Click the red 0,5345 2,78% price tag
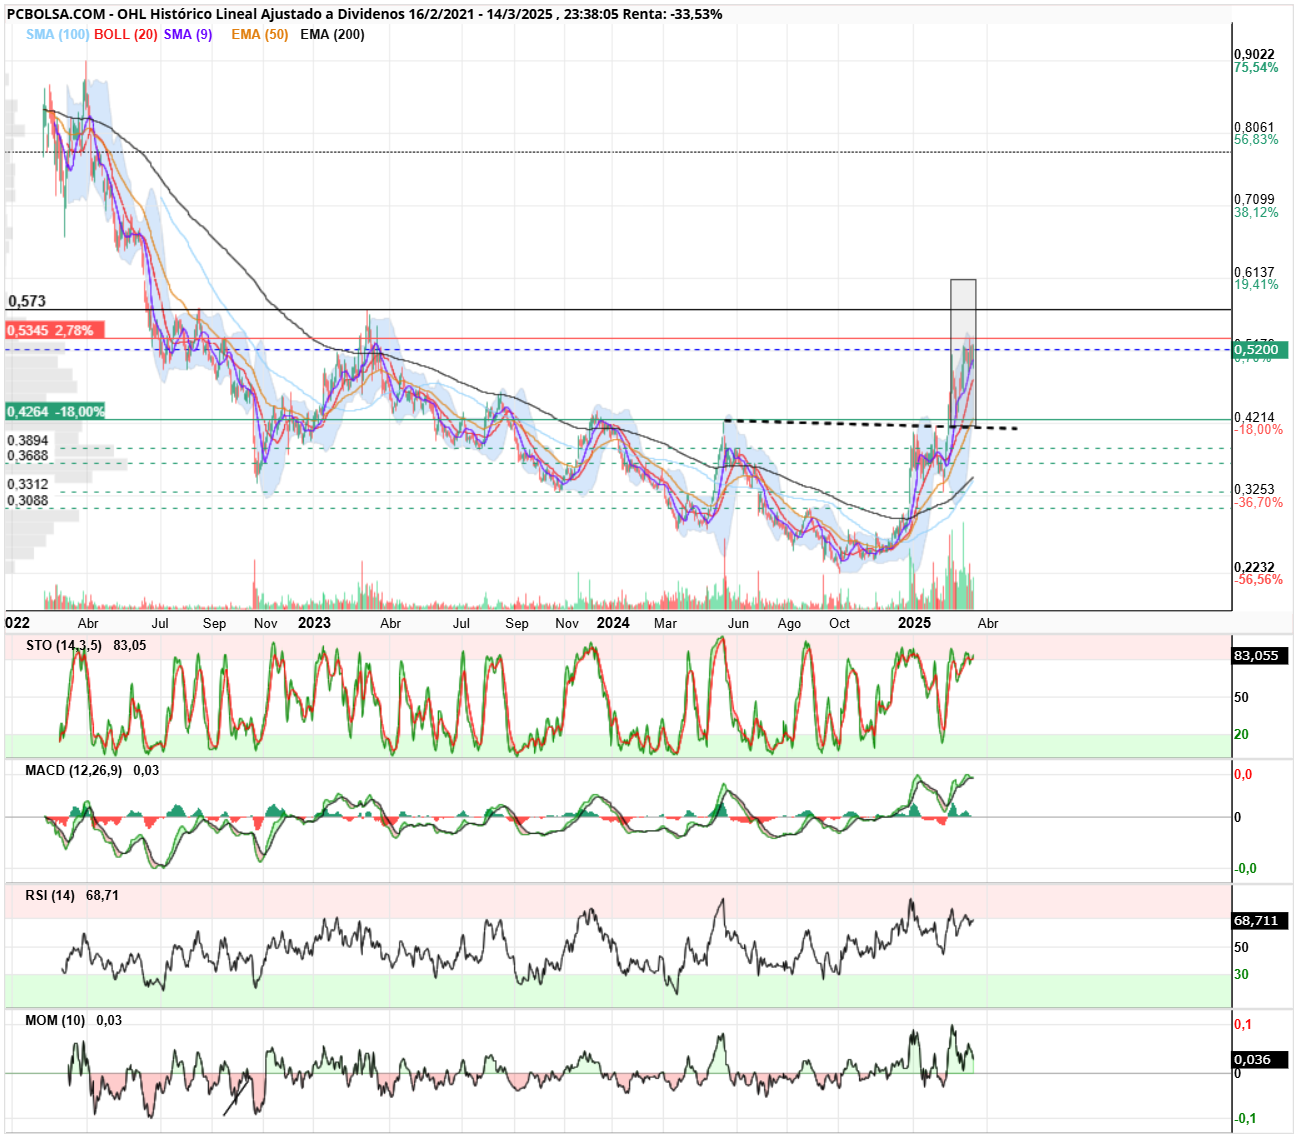Image resolution: width=1298 pixels, height=1138 pixels. point(55,330)
